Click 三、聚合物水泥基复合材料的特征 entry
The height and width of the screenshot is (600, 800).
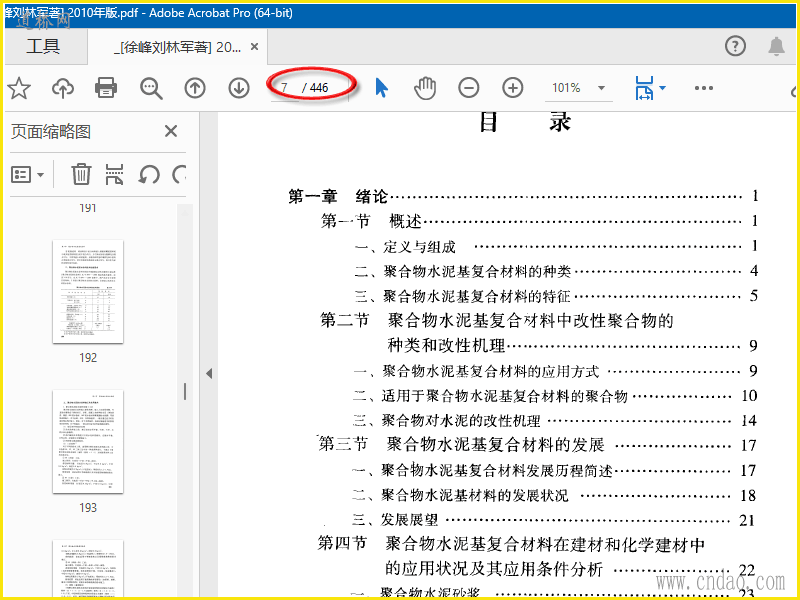pyautogui.click(x=556, y=296)
